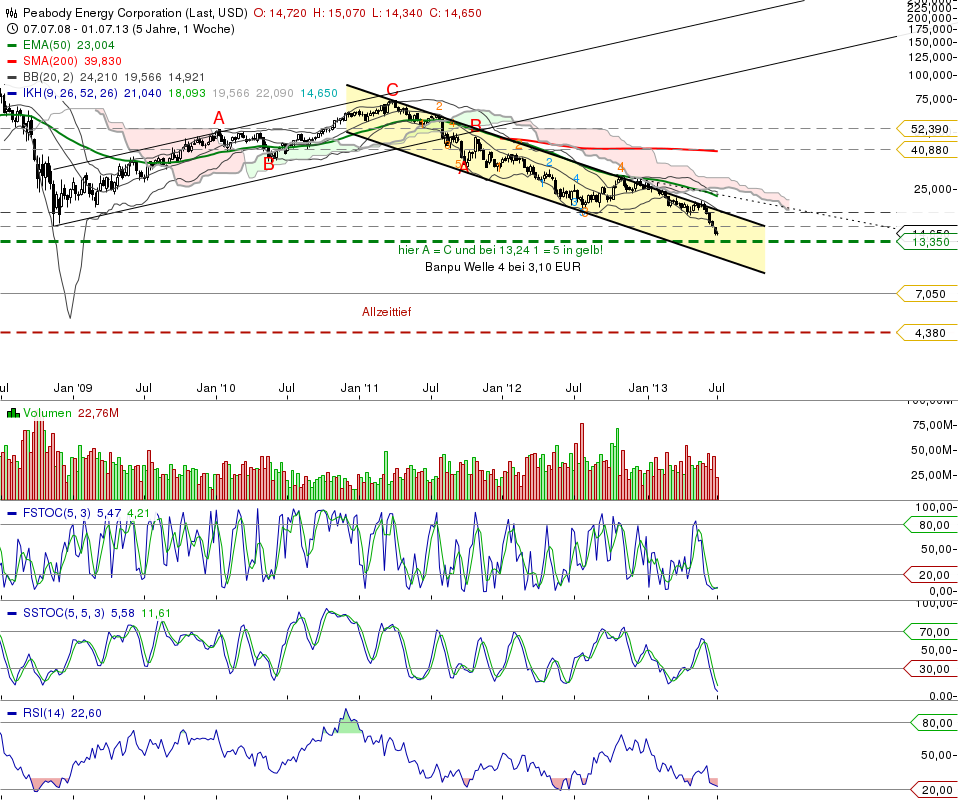The image size is (958, 800).
Task: Click the green 'hier A = C' annotation text
Action: (500, 250)
